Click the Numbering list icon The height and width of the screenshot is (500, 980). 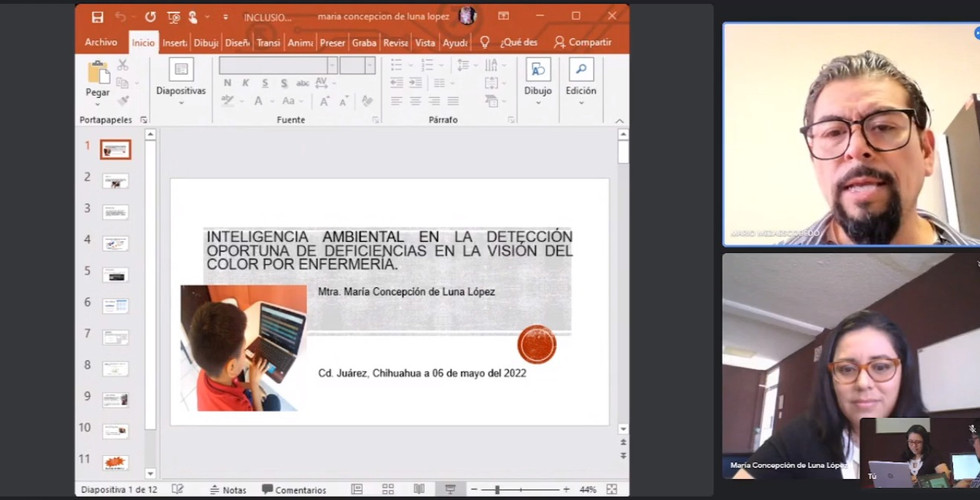tap(427, 64)
